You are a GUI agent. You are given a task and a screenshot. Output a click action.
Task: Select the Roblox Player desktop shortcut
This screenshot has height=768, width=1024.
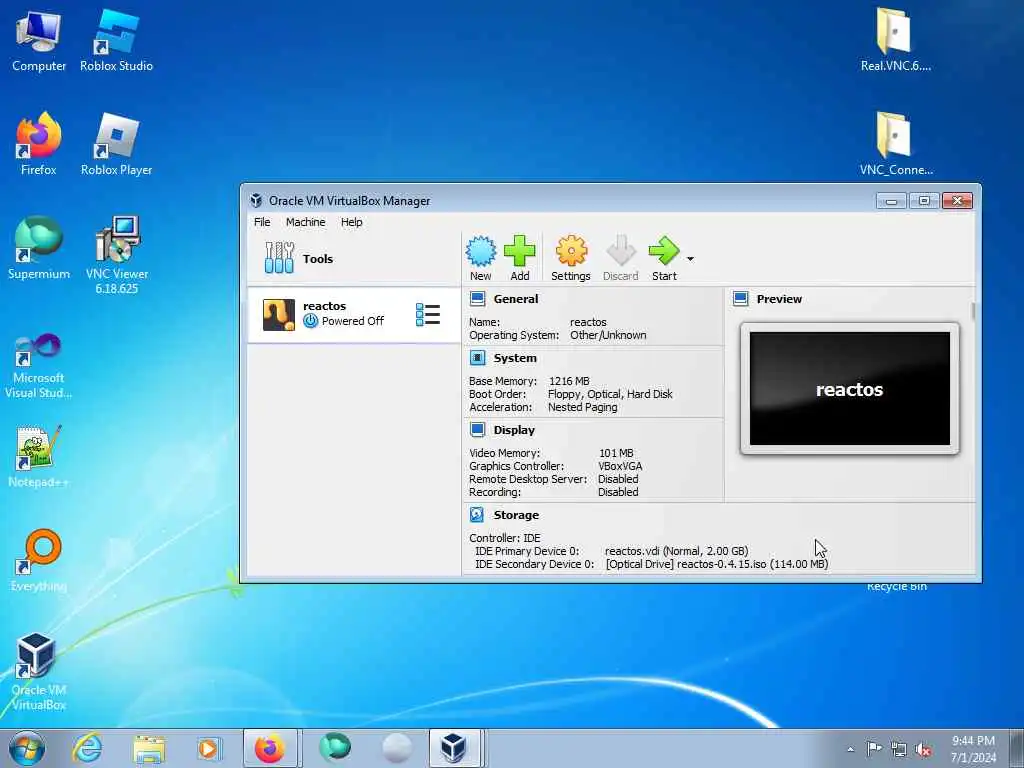116,144
